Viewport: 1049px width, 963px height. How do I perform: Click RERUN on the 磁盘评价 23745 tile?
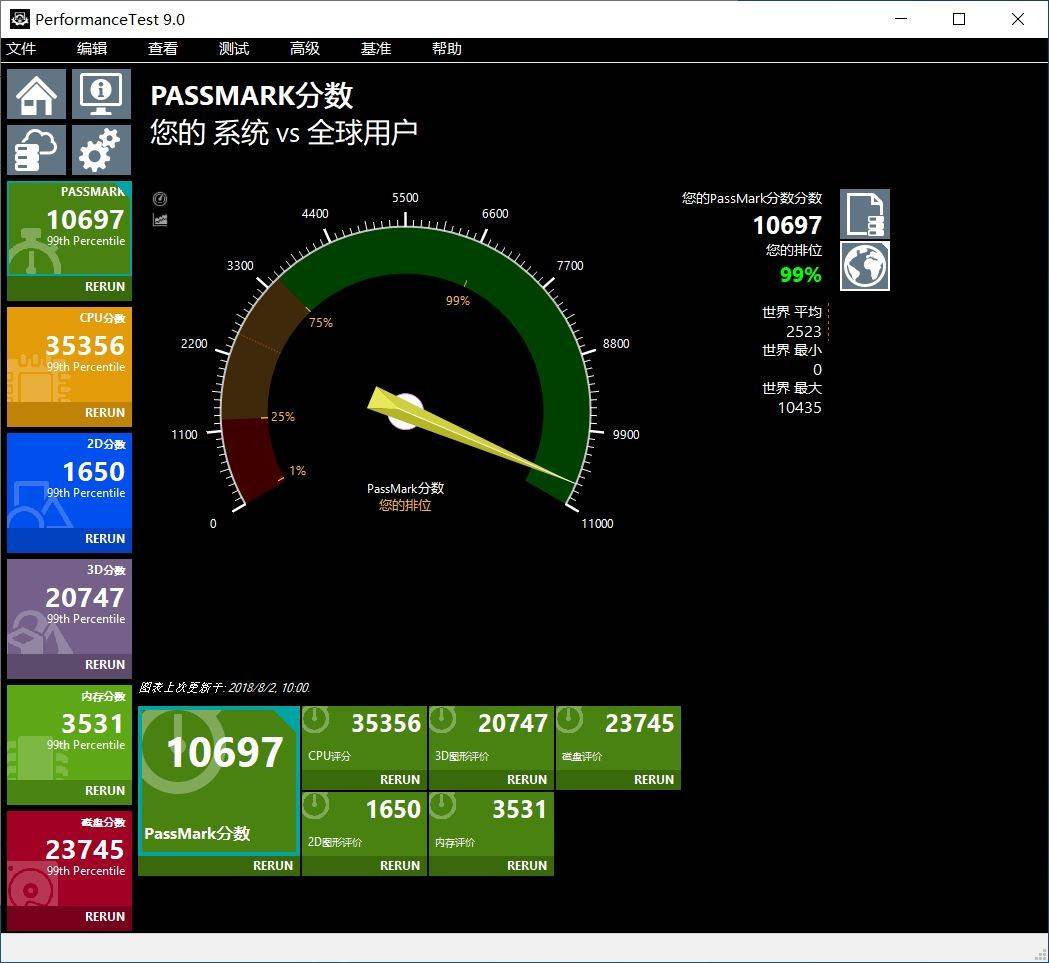[x=653, y=779]
